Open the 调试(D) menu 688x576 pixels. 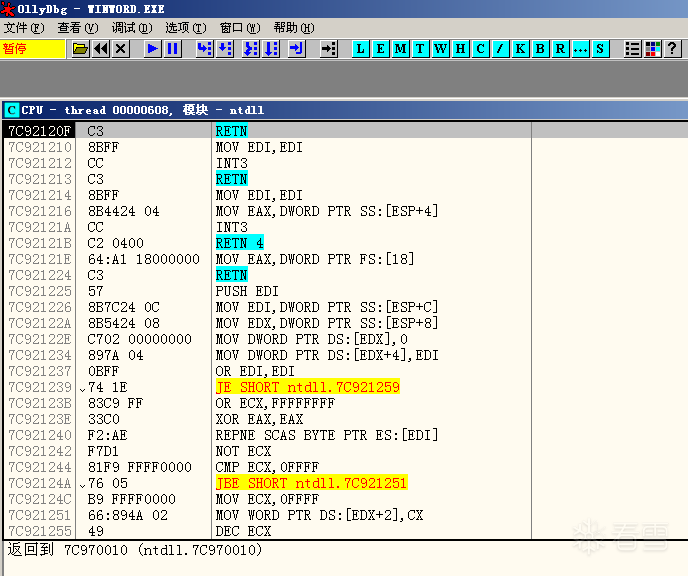132,28
